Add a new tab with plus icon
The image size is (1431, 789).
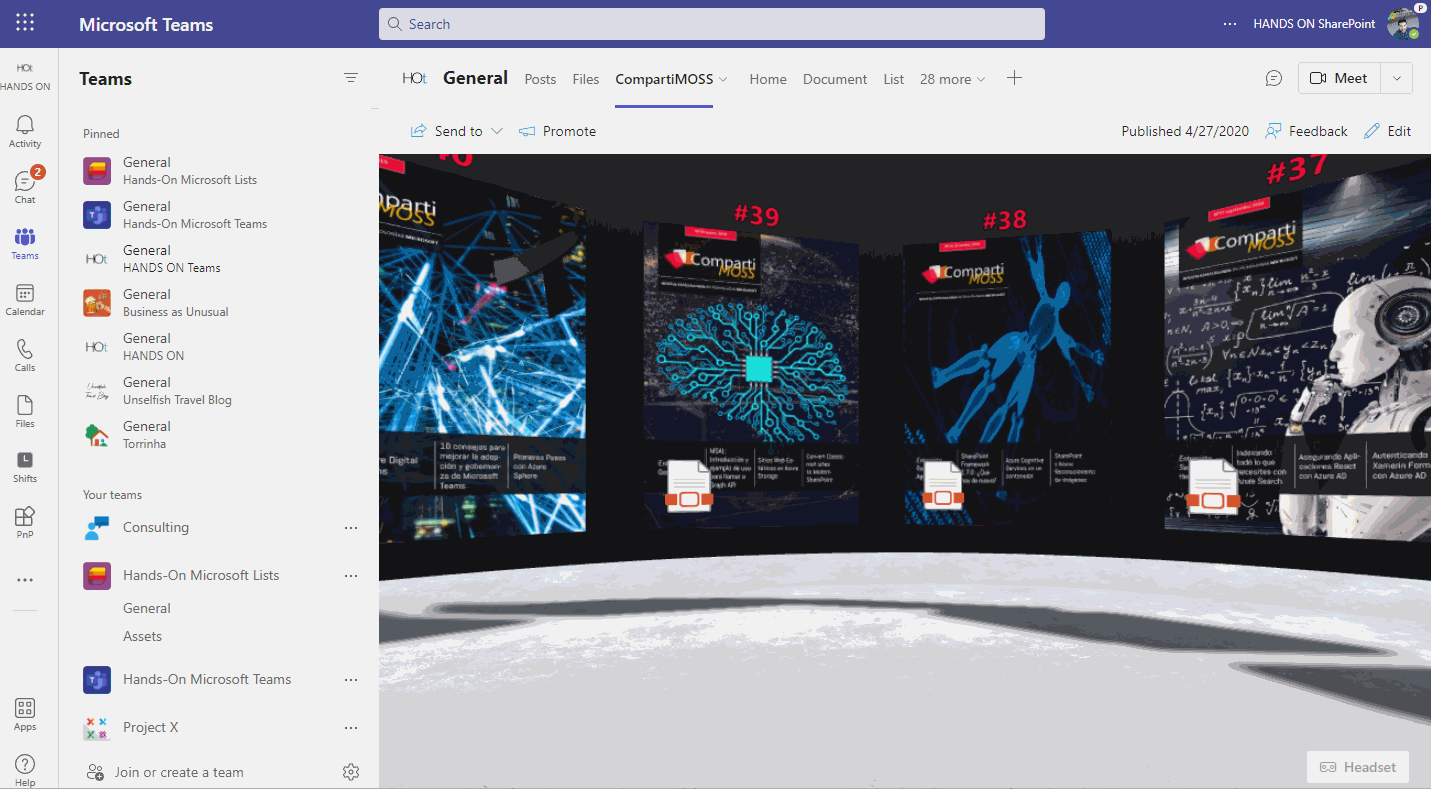click(1014, 78)
